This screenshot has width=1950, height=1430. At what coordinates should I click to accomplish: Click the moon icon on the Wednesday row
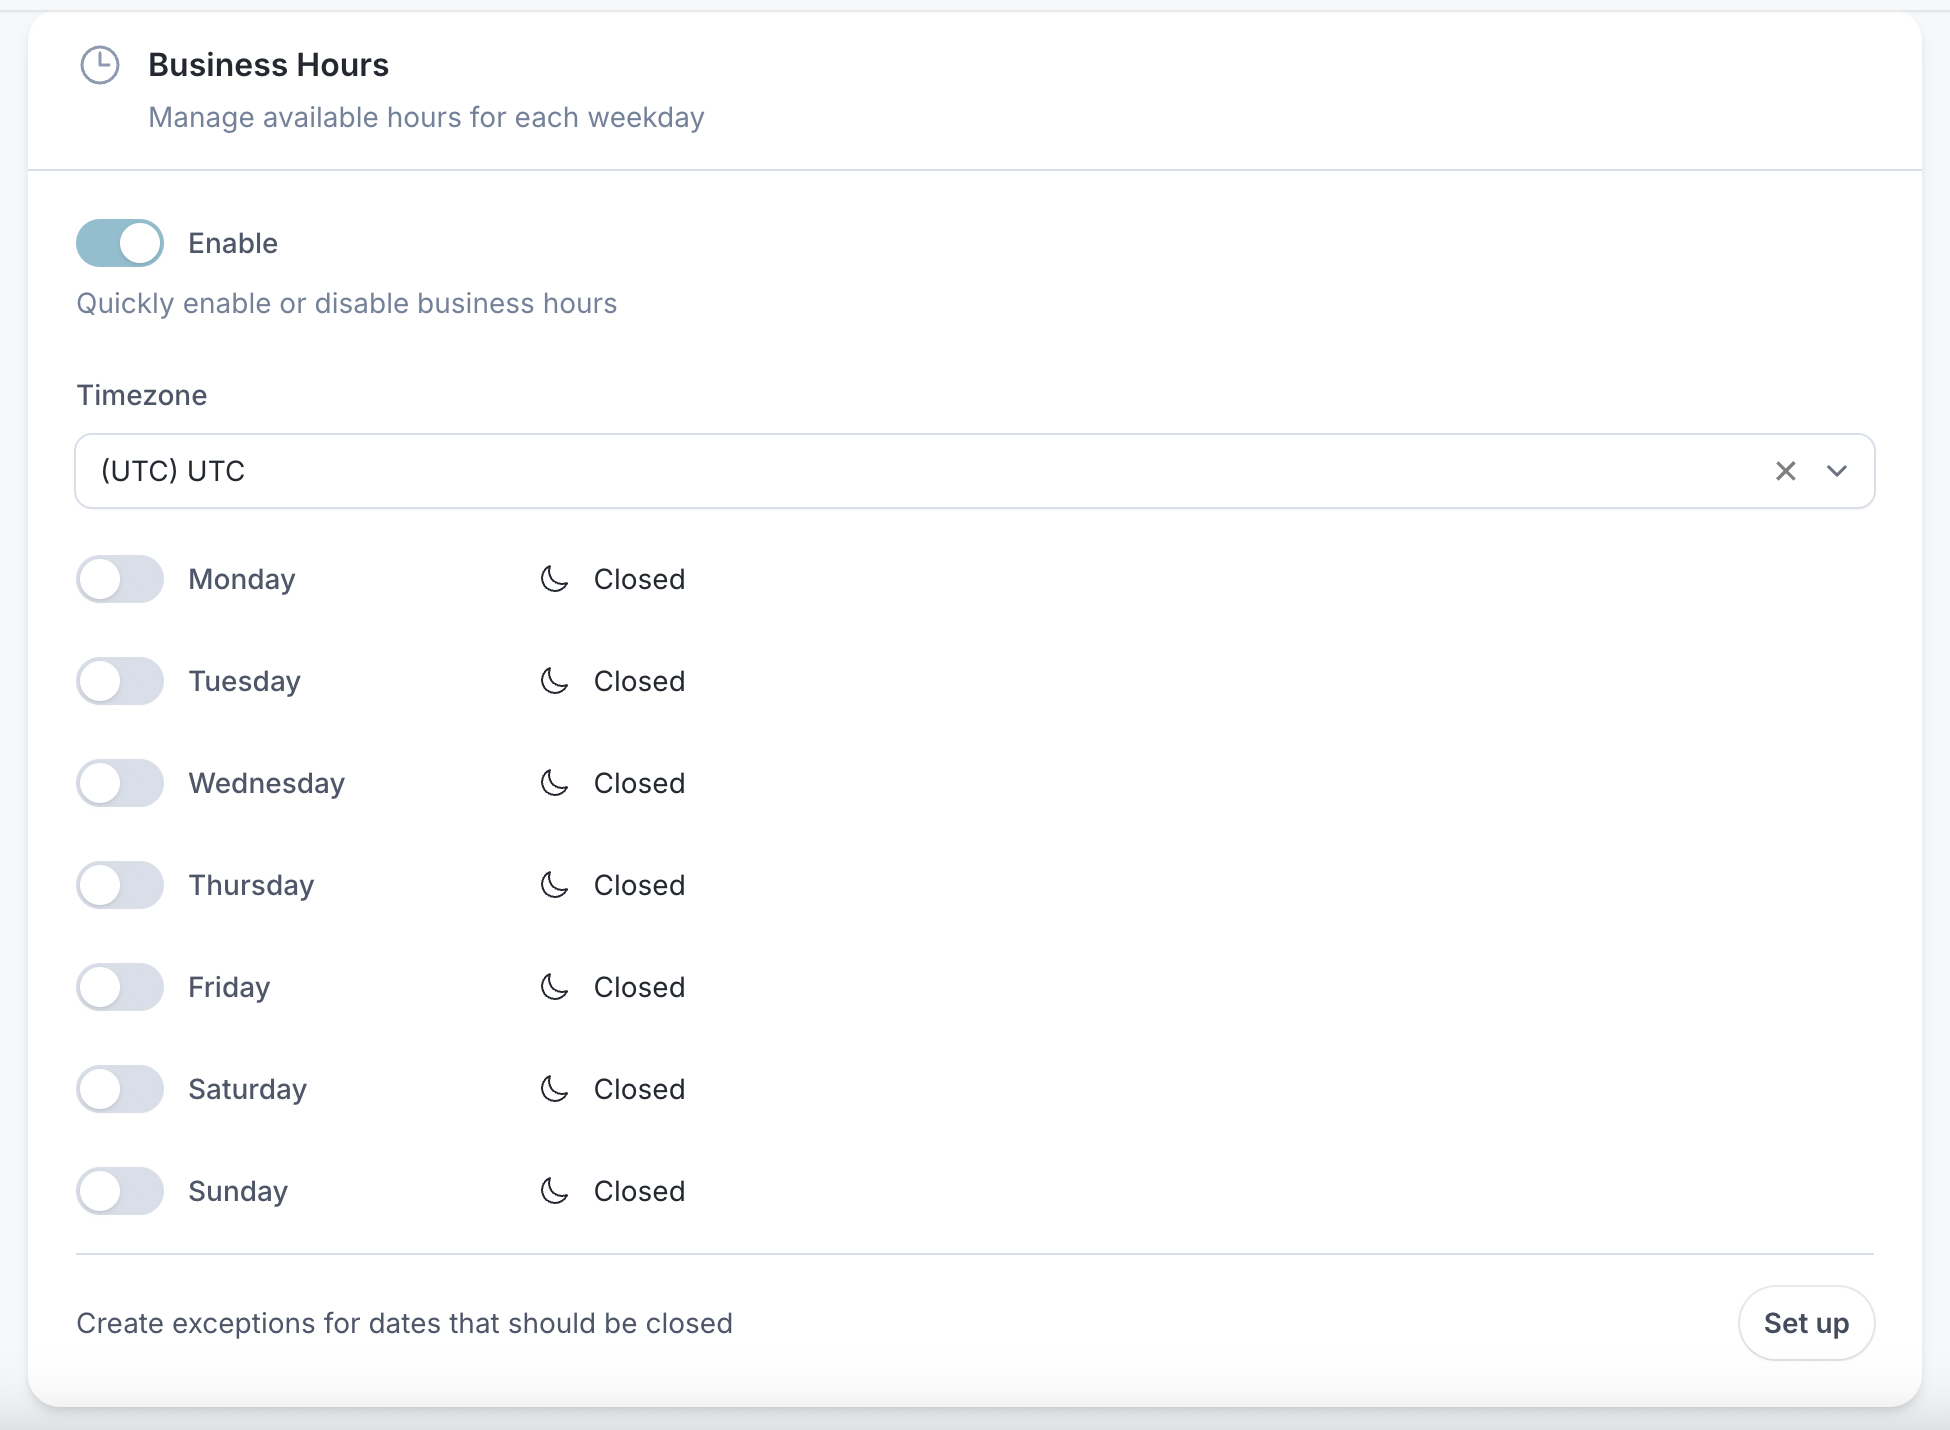(x=555, y=783)
